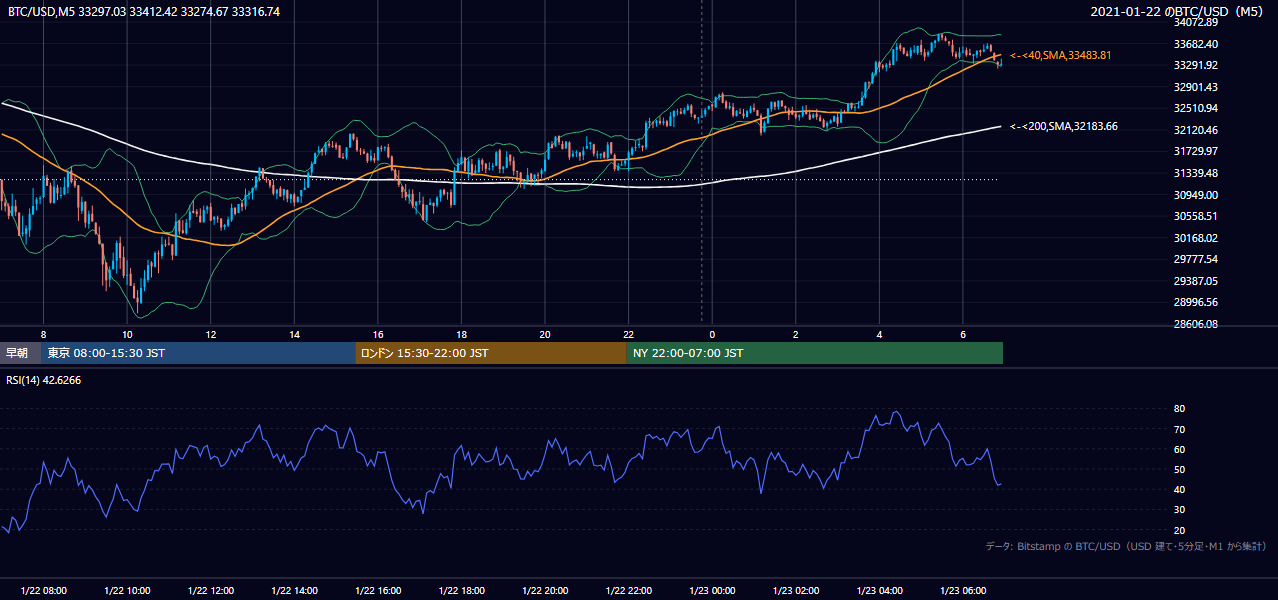Click RSI axis level 20

click(x=1180, y=530)
